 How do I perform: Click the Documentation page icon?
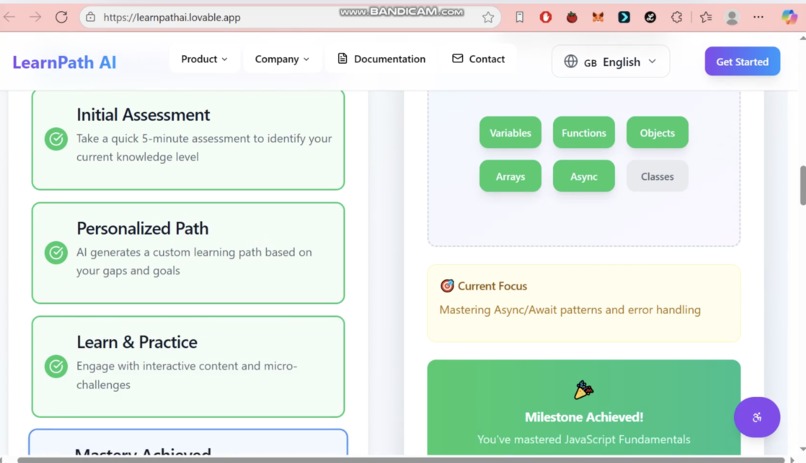coord(342,59)
